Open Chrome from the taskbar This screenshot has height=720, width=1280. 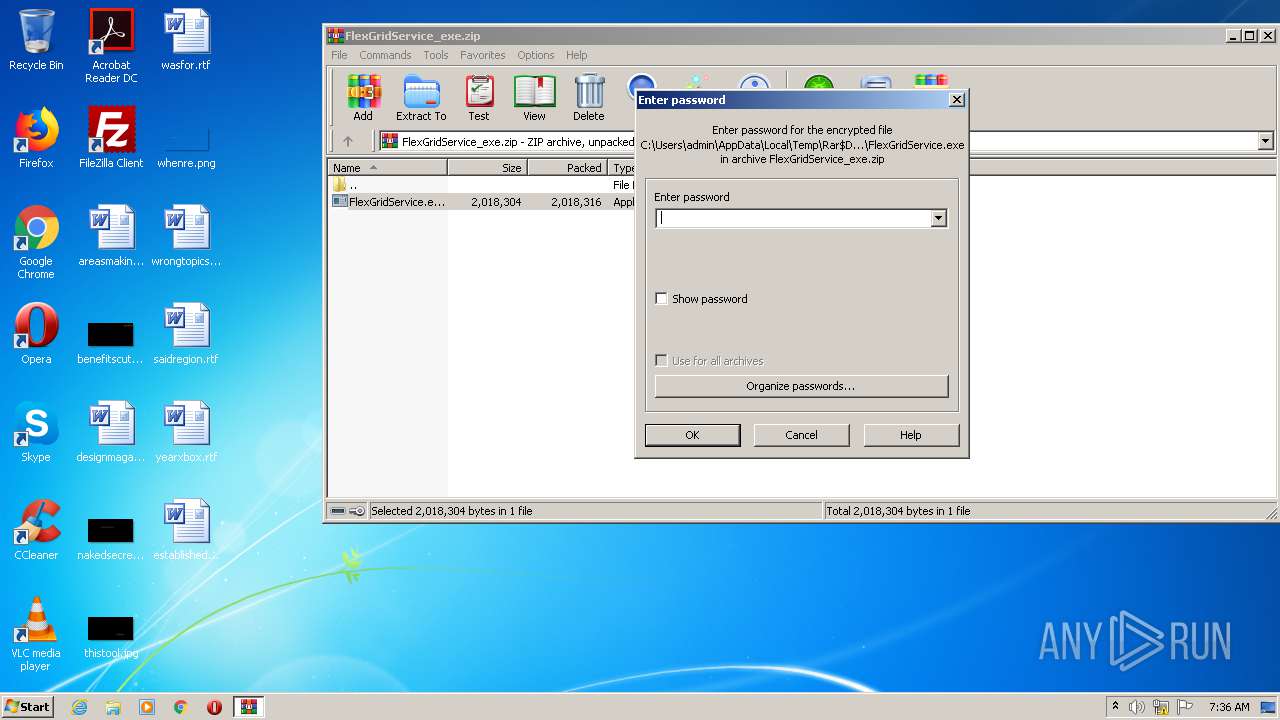coord(180,707)
